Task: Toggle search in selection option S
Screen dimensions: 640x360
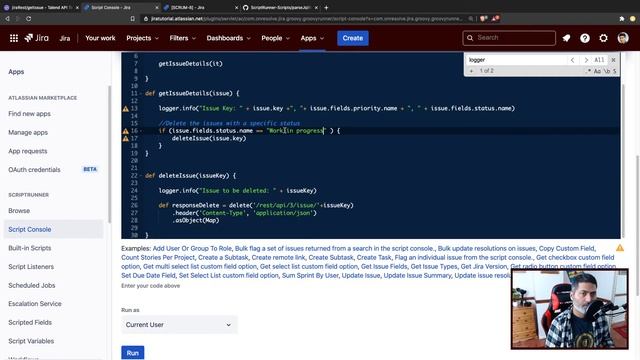Action: (614, 71)
